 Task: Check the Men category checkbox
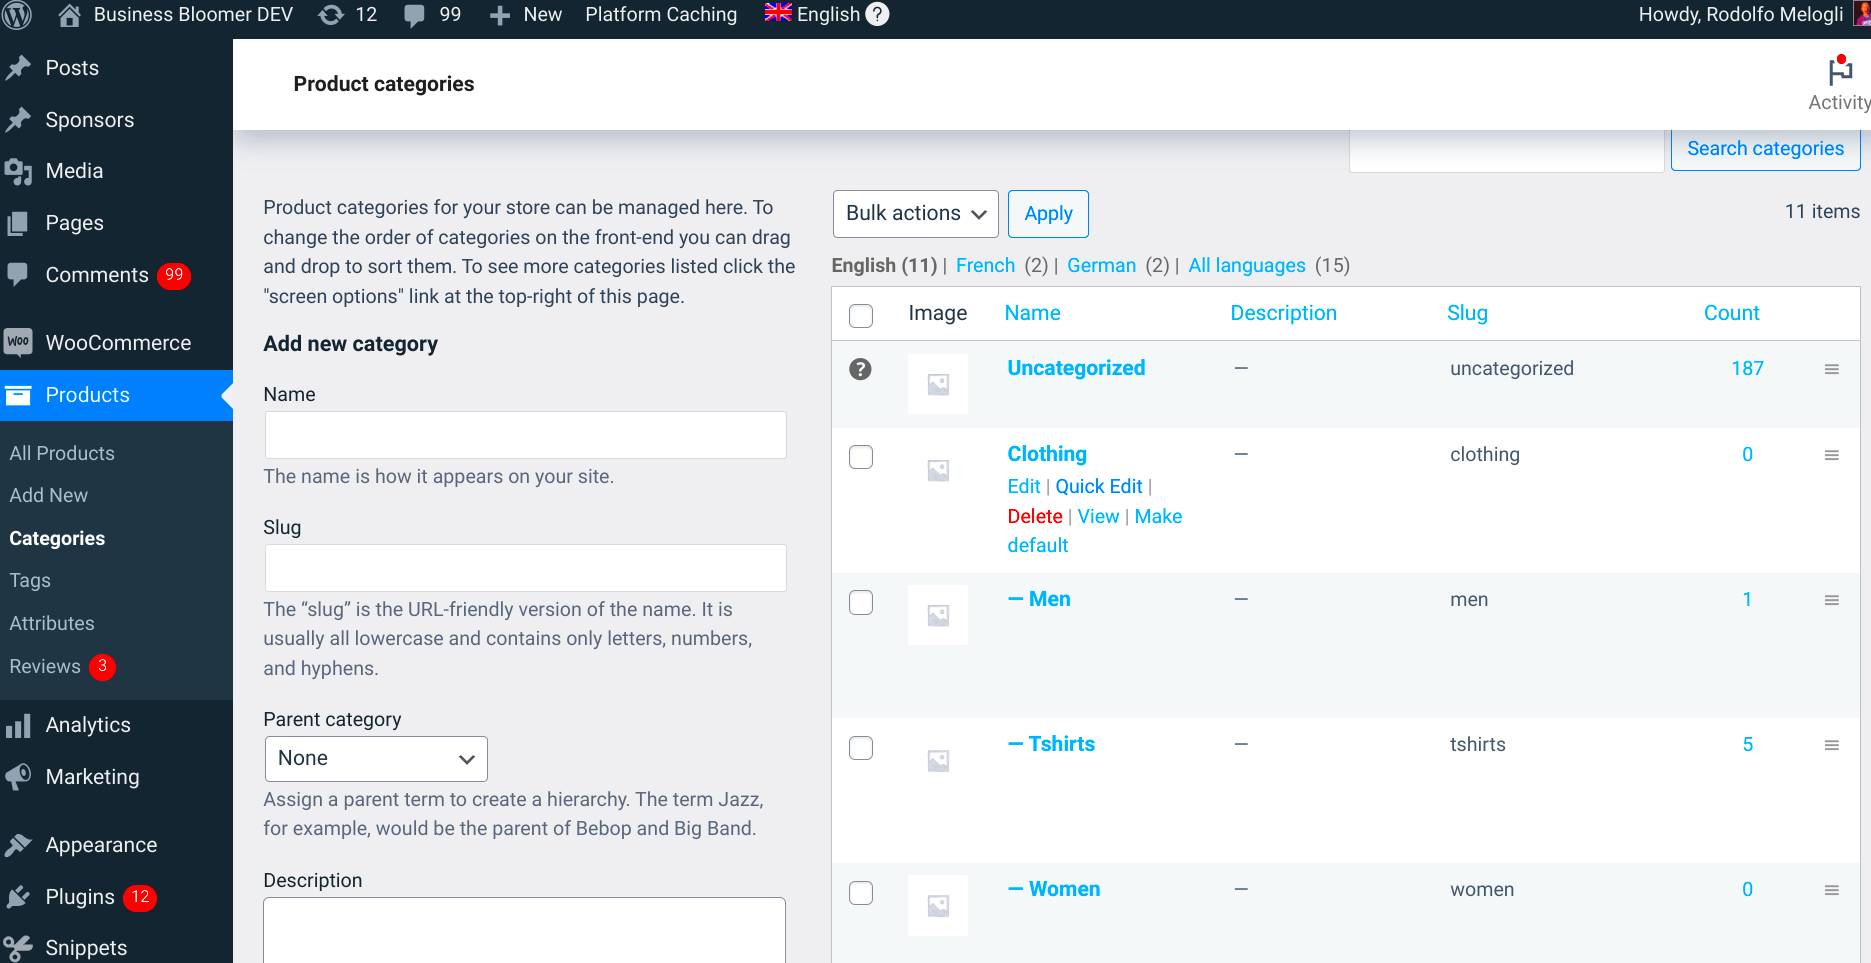[861, 602]
